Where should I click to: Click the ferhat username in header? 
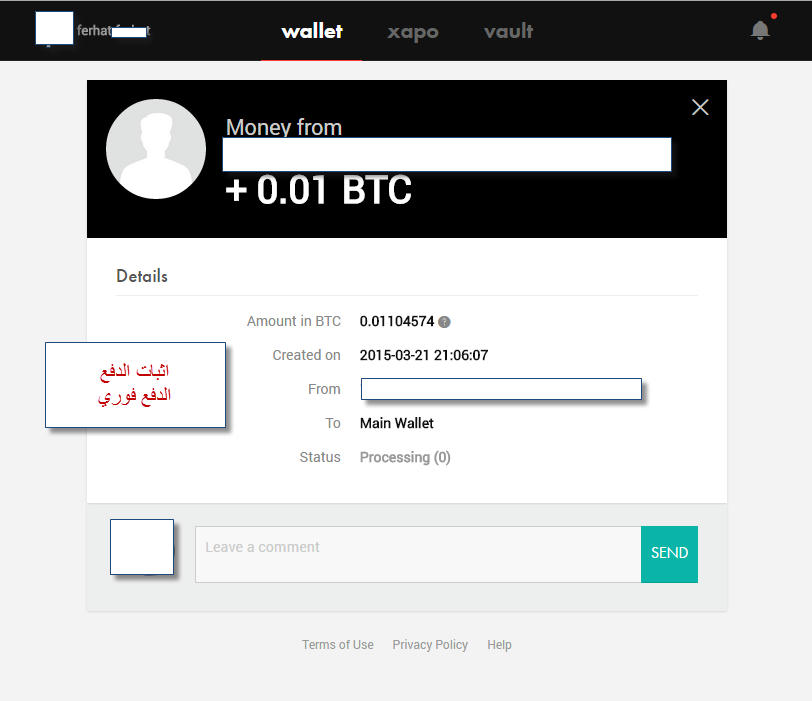tap(113, 31)
